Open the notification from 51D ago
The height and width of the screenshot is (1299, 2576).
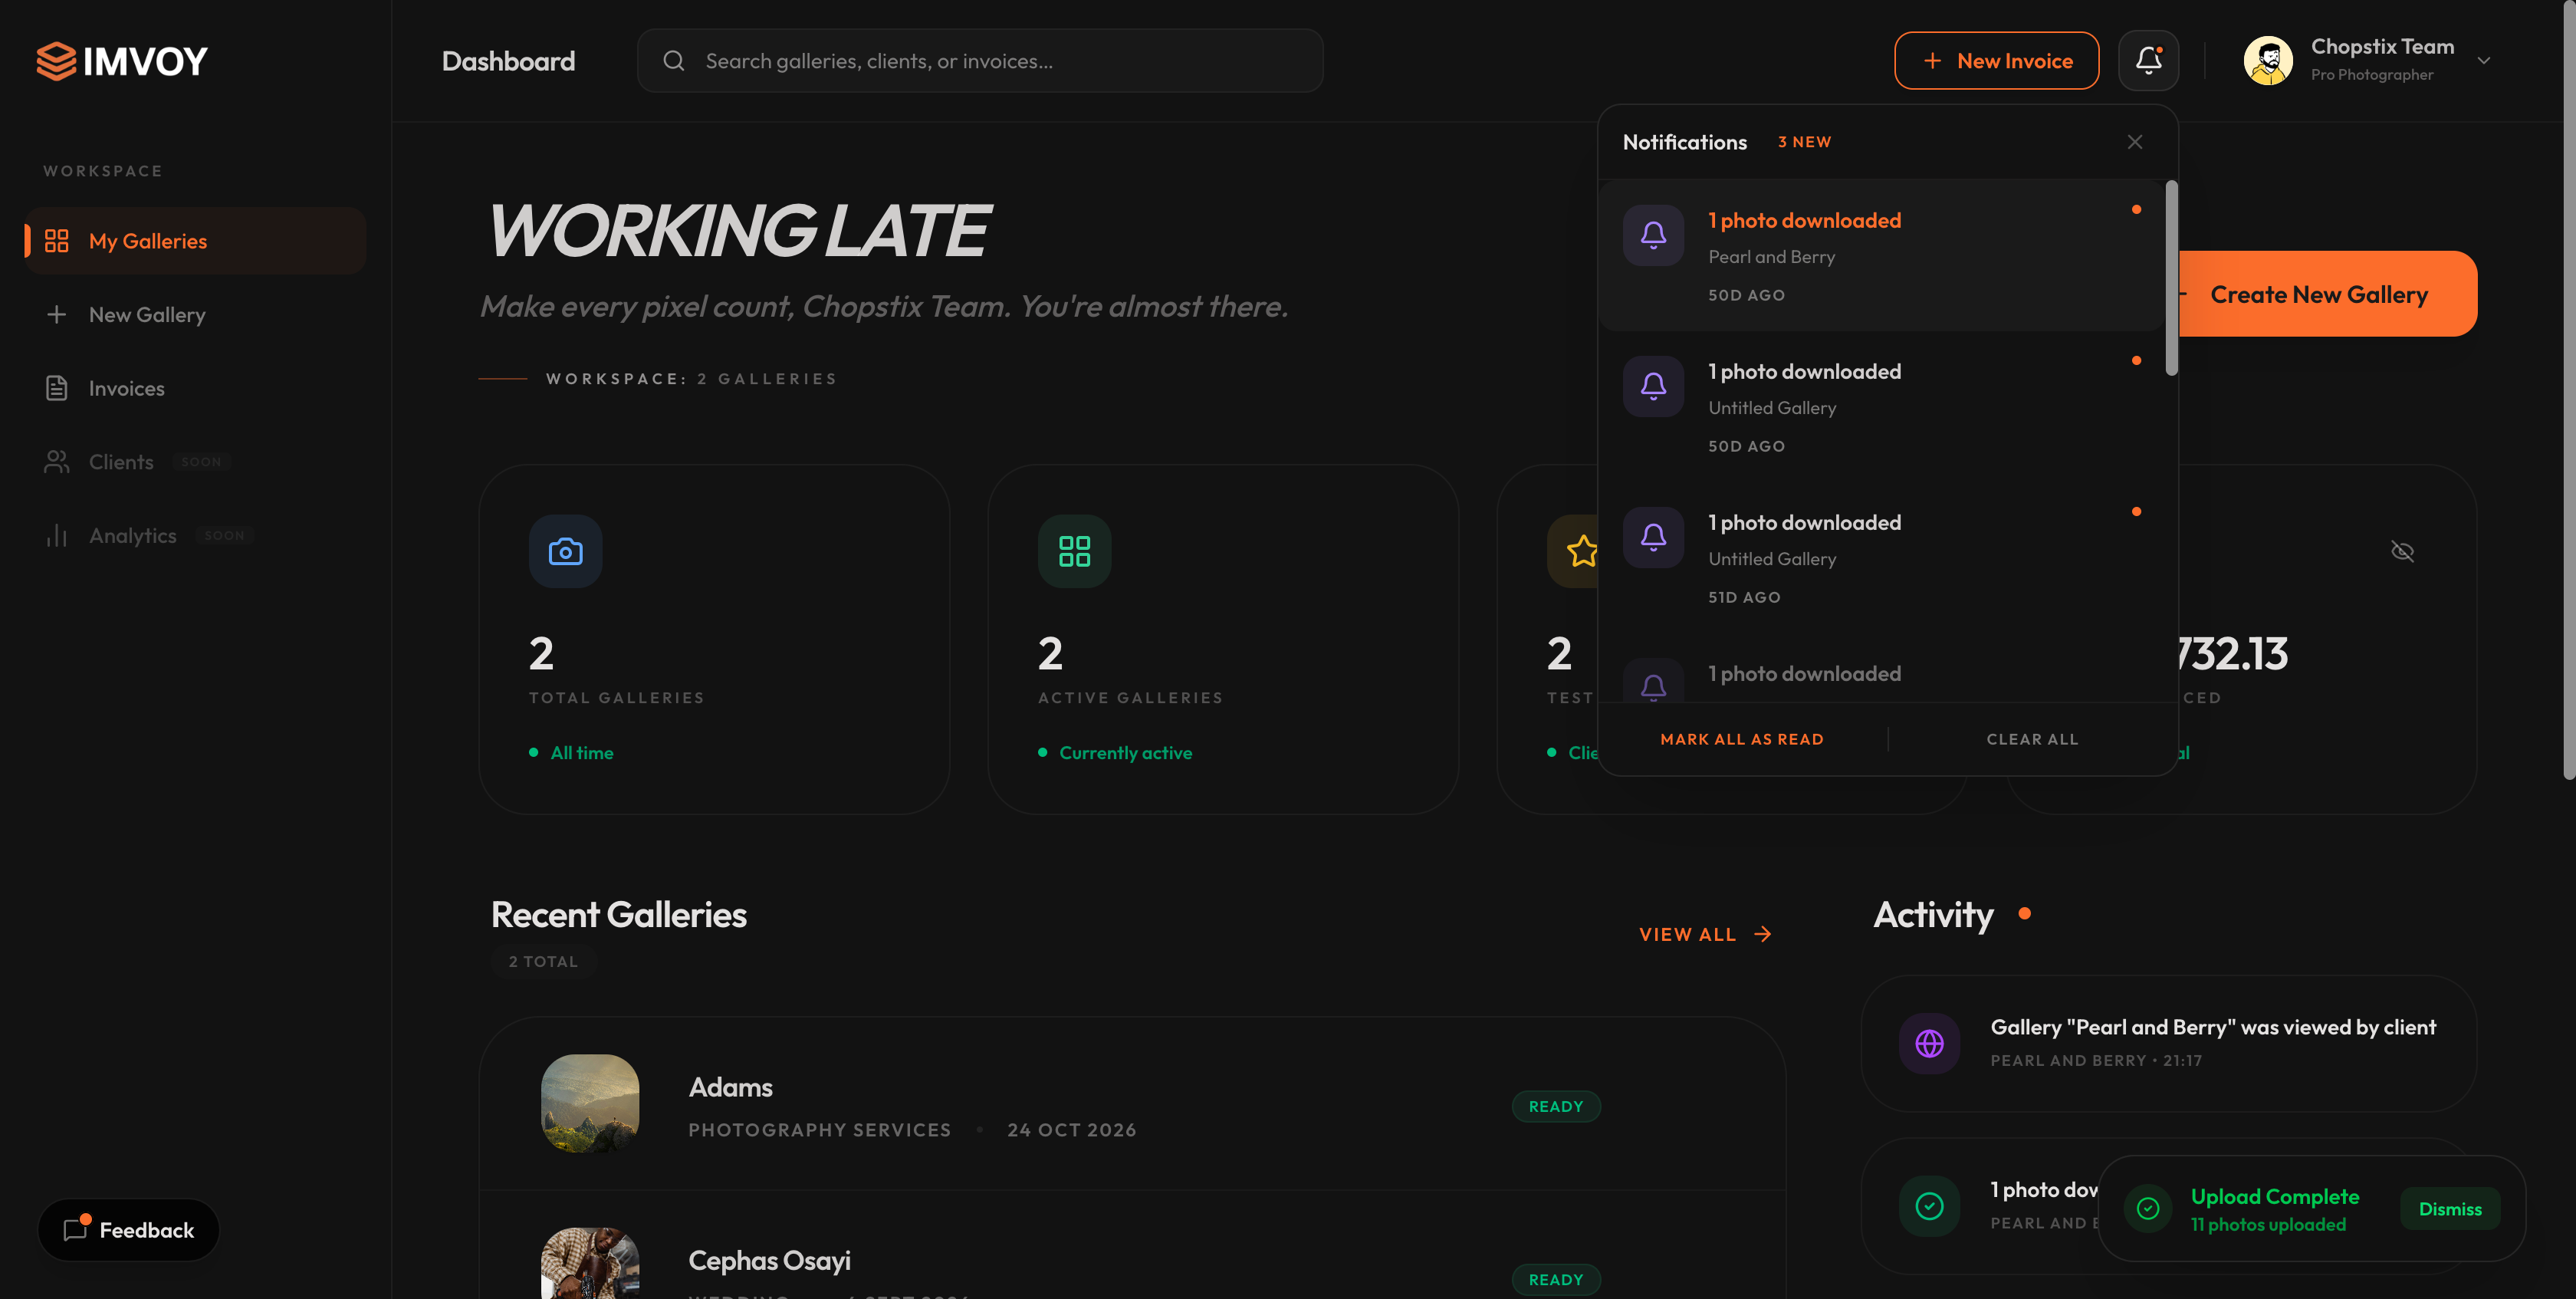[x=1882, y=558]
